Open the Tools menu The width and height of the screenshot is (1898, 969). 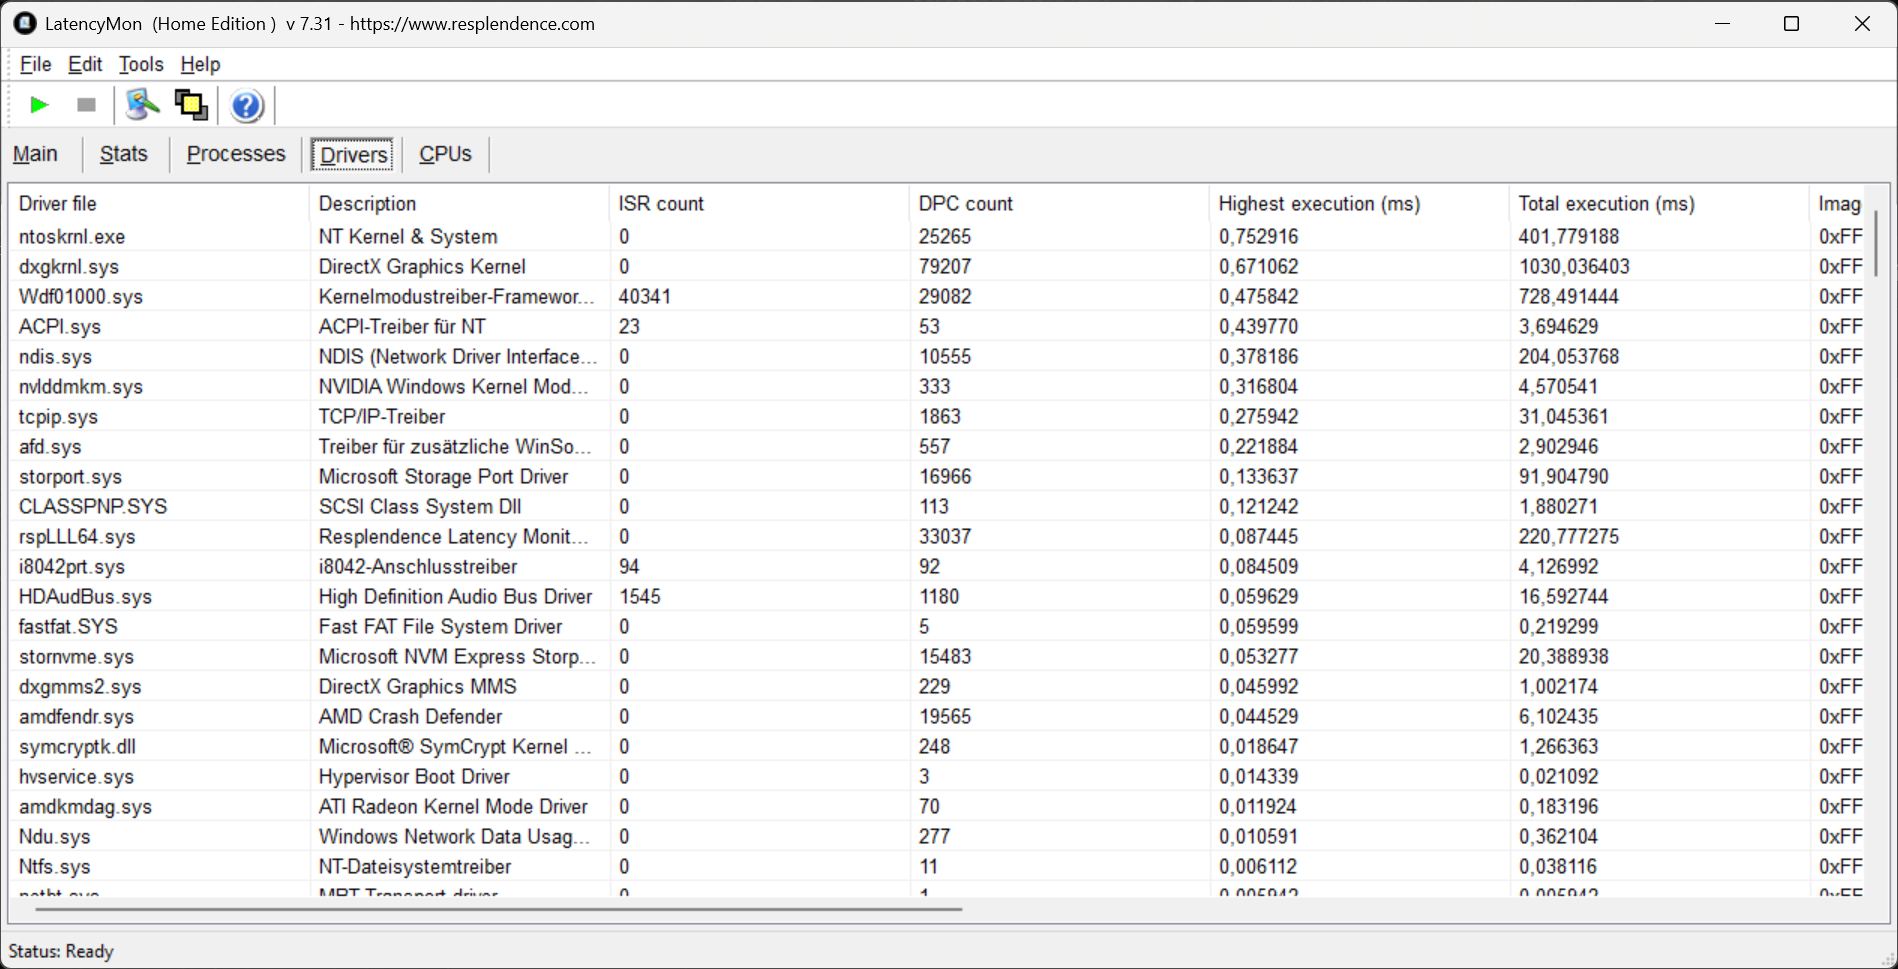141,64
